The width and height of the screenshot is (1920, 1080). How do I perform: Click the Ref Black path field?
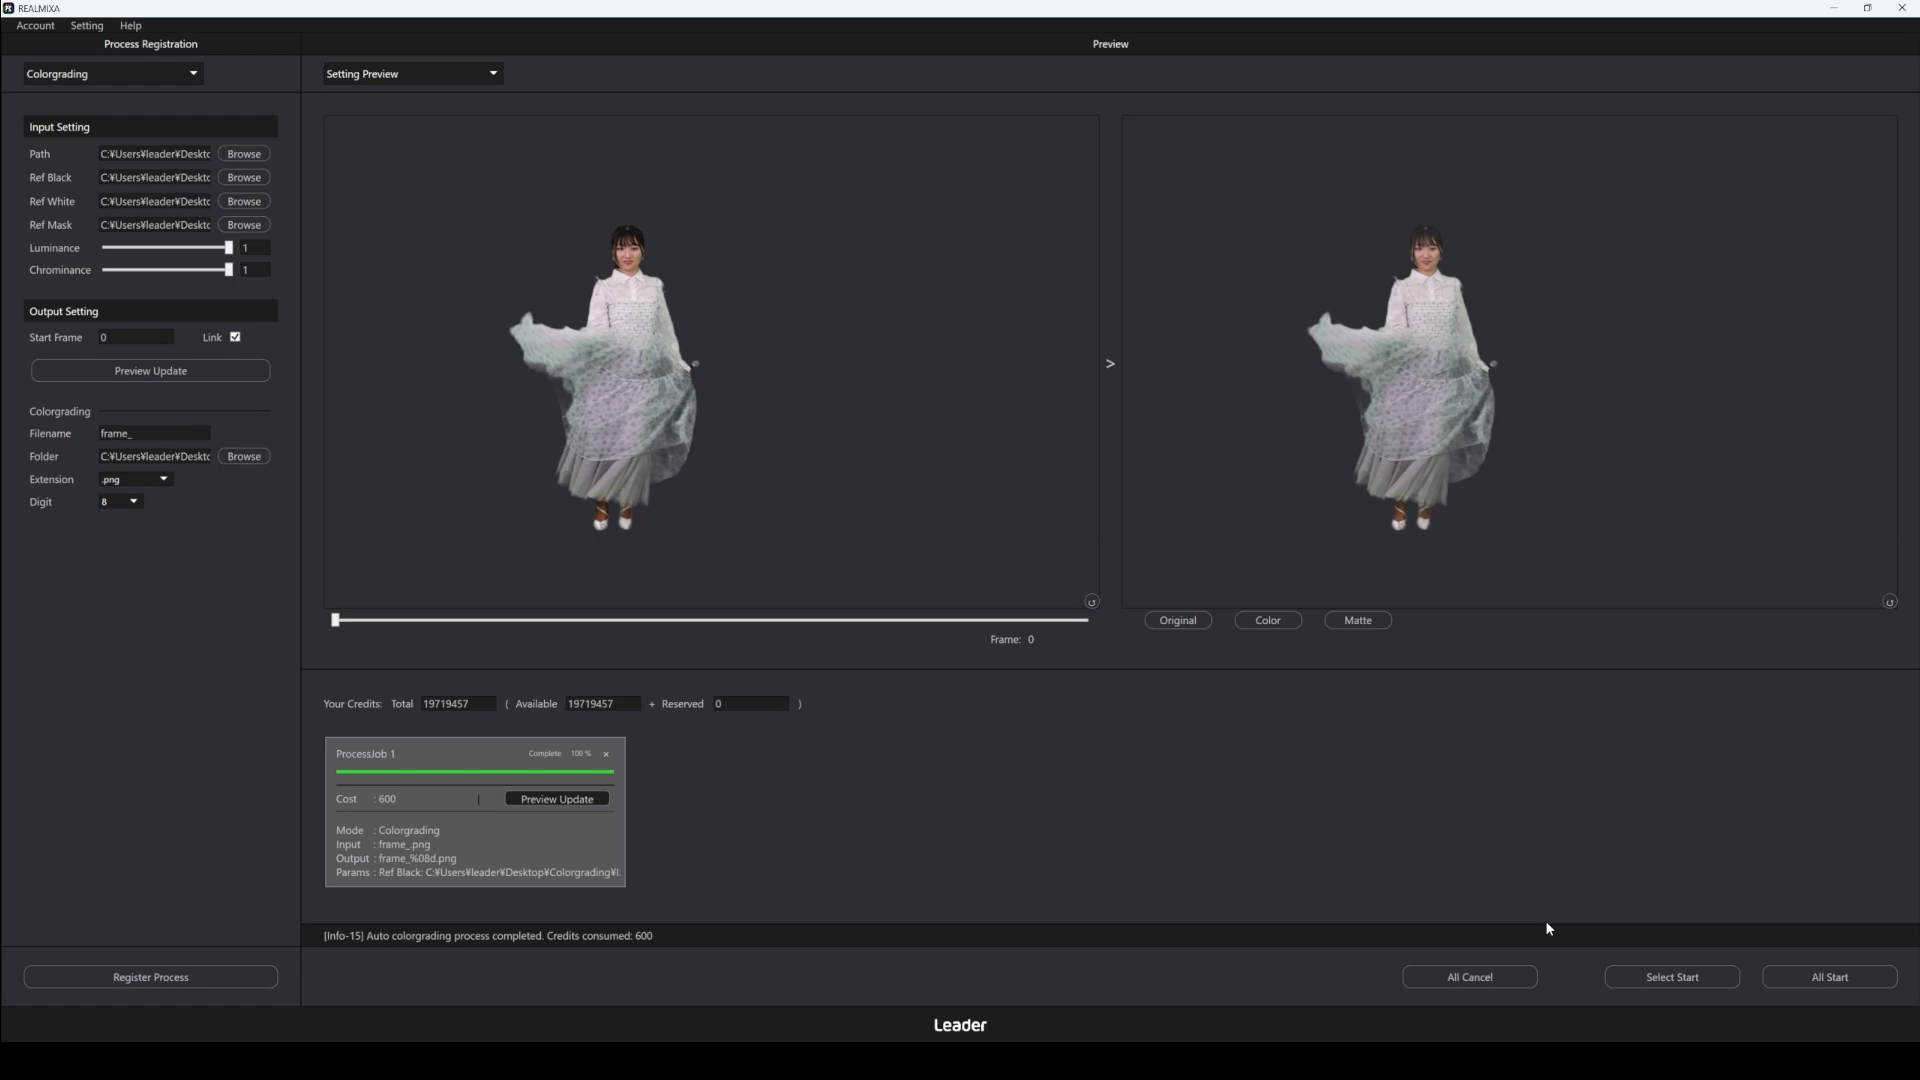[x=154, y=178]
